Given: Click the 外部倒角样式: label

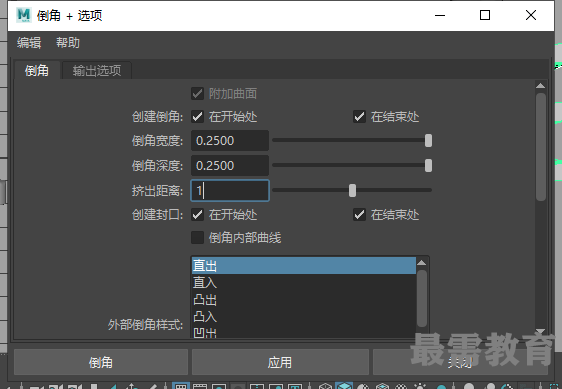Looking at the screenshot, I should [x=146, y=325].
